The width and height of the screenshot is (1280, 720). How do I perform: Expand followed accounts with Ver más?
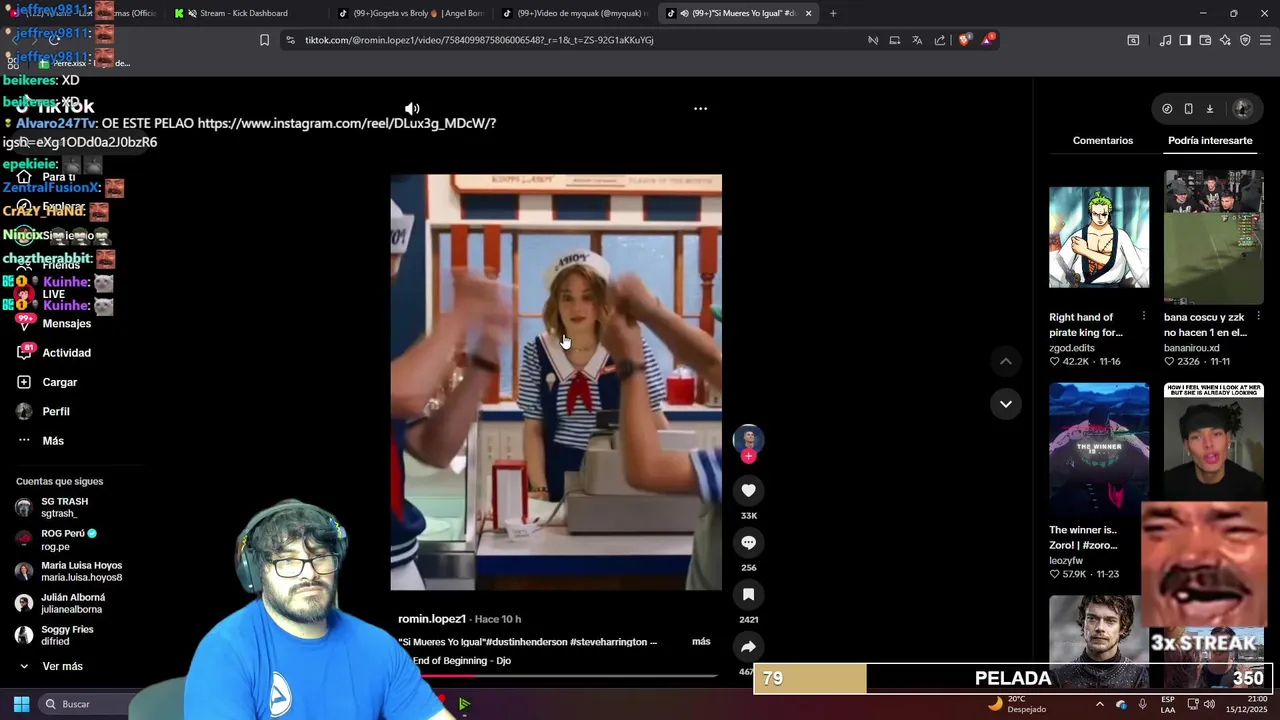(62, 666)
